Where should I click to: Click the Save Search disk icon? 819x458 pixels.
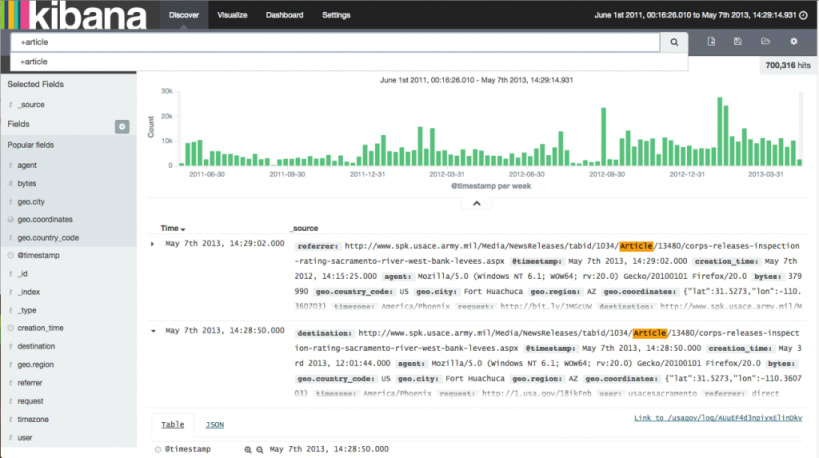click(x=738, y=41)
